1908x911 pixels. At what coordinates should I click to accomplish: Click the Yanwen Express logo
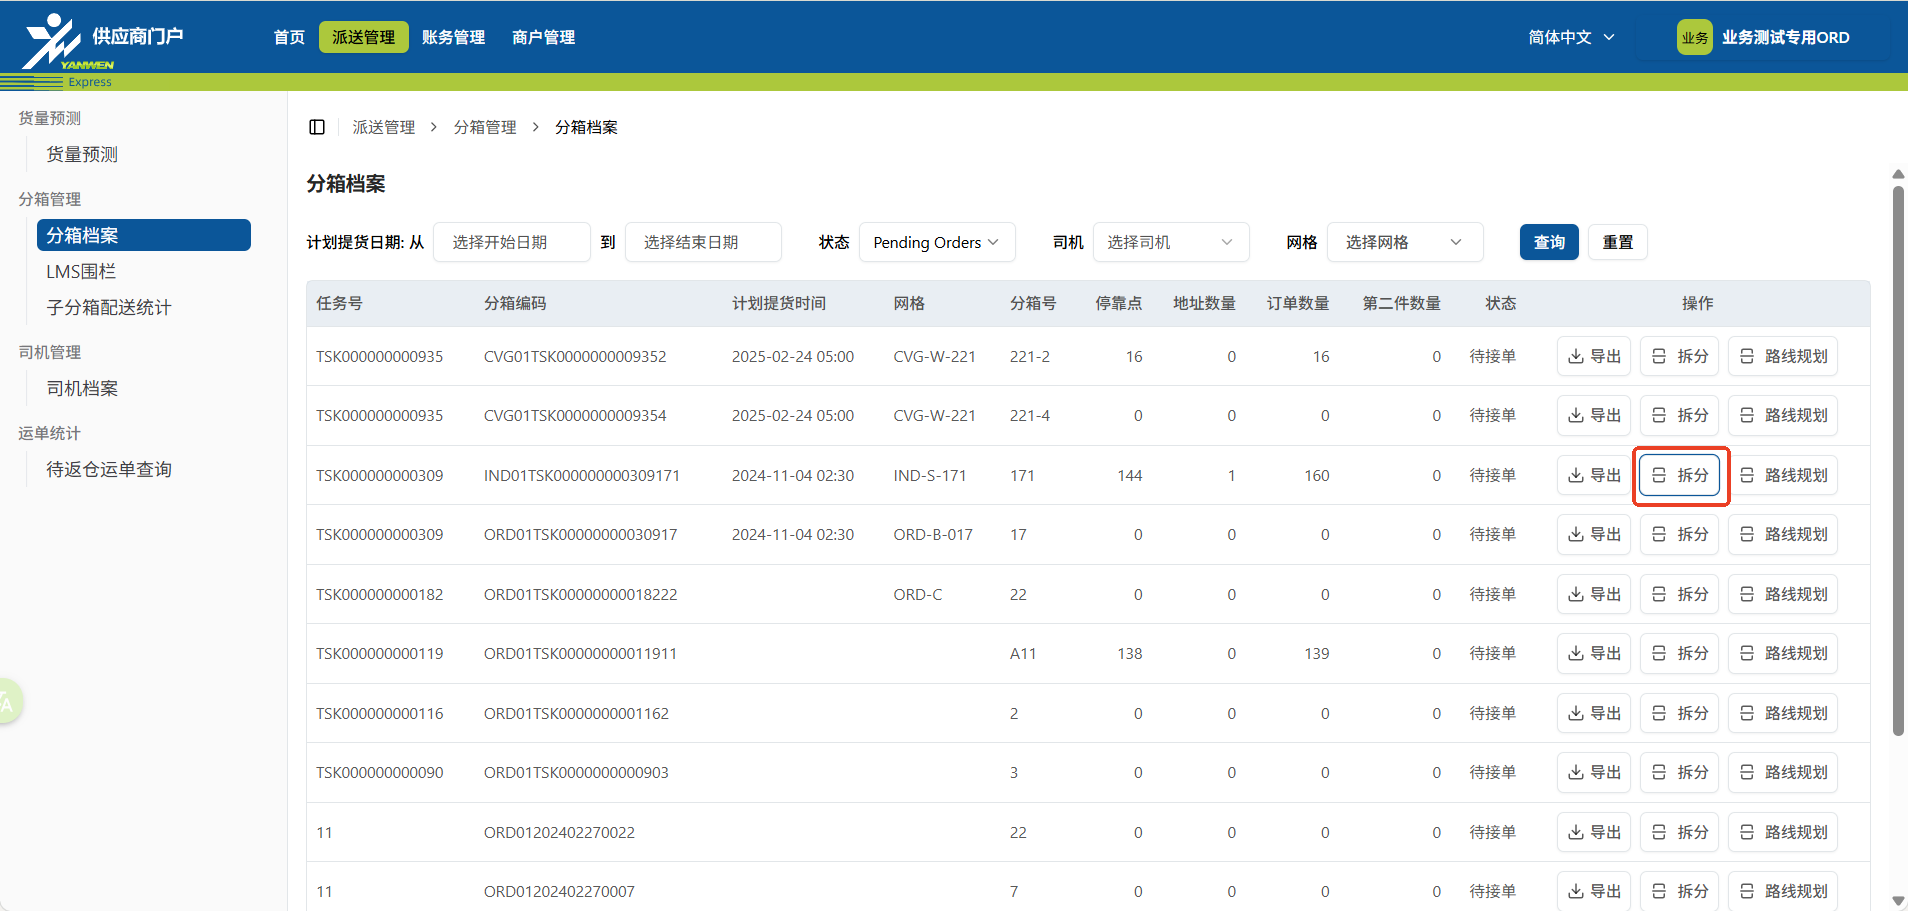pos(54,40)
